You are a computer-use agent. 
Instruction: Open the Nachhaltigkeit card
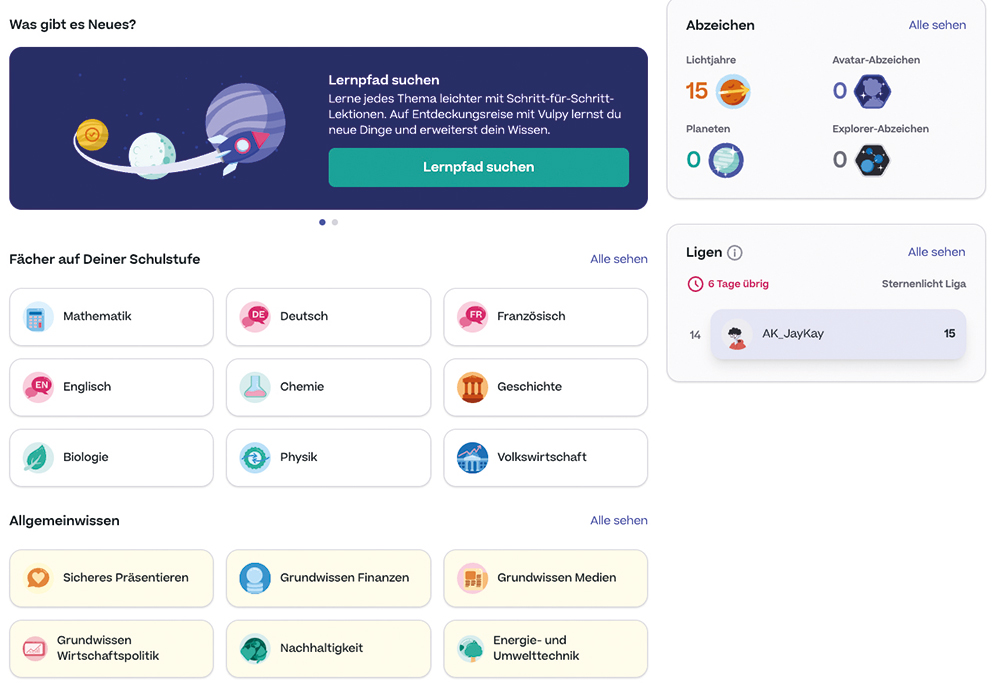pyautogui.click(x=328, y=649)
